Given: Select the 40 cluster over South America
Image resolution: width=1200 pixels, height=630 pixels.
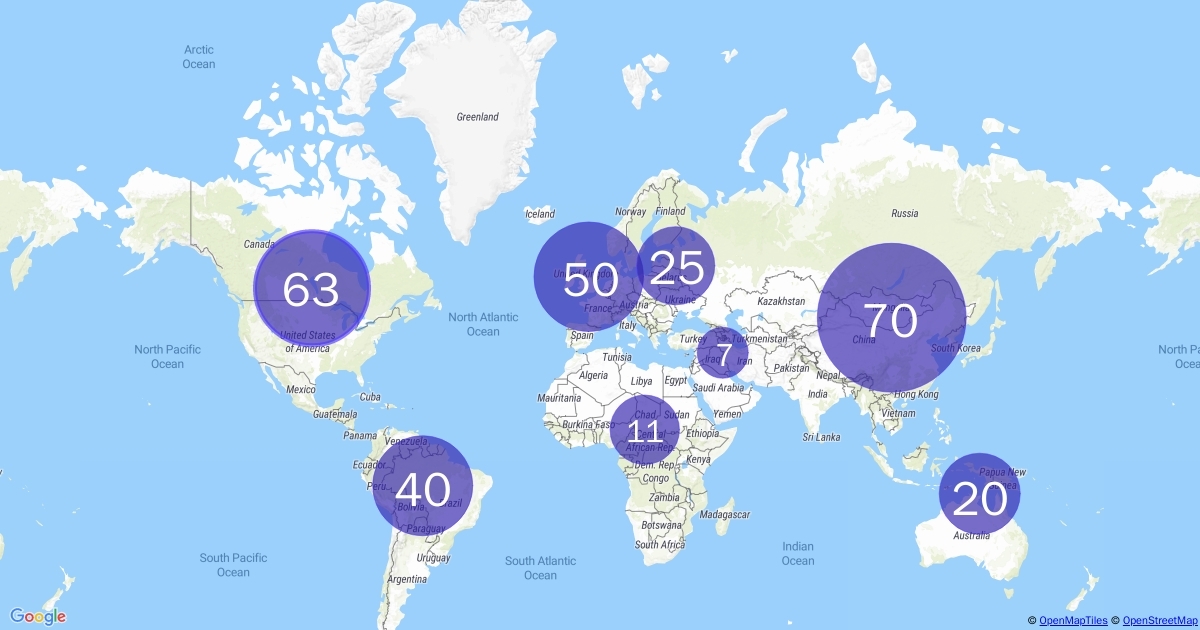Looking at the screenshot, I should pos(422,487).
